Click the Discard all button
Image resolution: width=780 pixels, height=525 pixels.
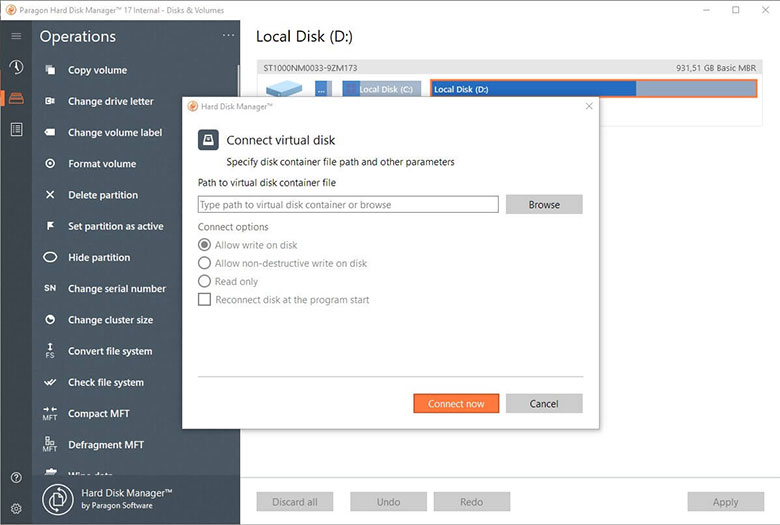(x=294, y=502)
